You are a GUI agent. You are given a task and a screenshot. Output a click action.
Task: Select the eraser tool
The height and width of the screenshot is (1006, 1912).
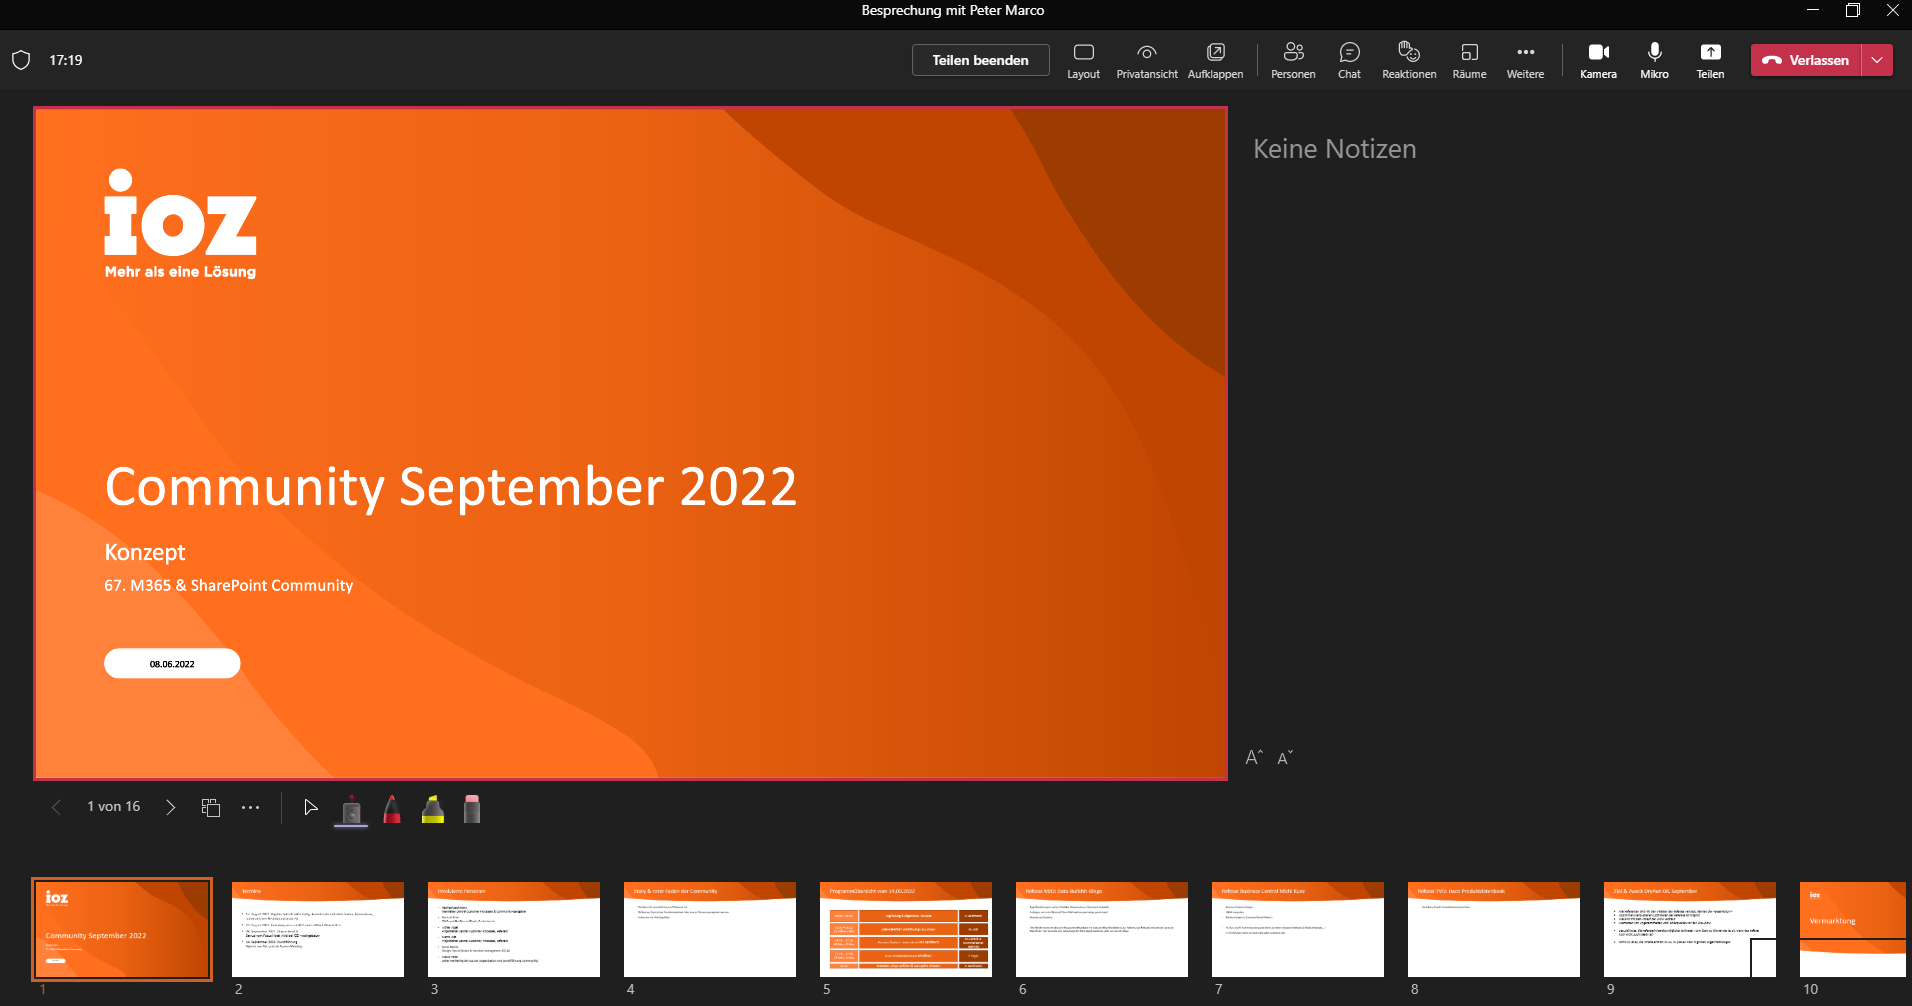[472, 809]
